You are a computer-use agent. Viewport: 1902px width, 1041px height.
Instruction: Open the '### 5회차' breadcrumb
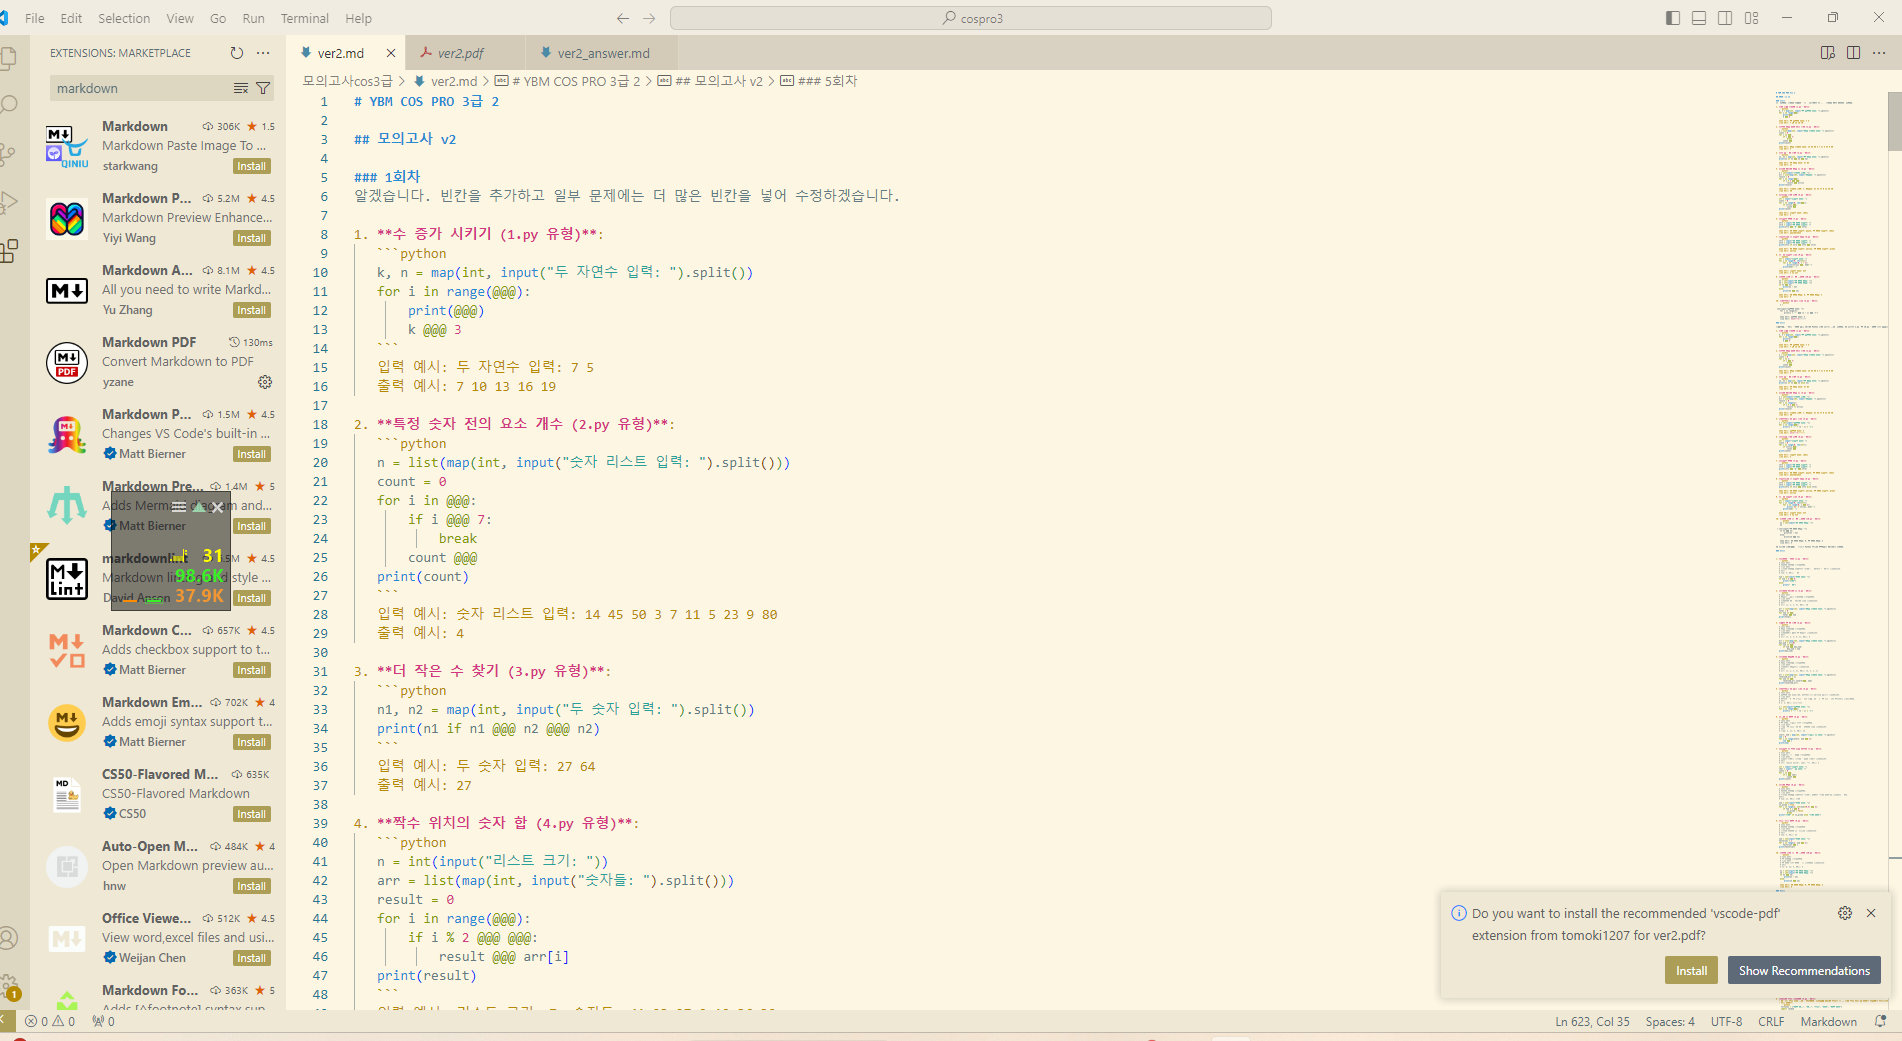point(819,81)
